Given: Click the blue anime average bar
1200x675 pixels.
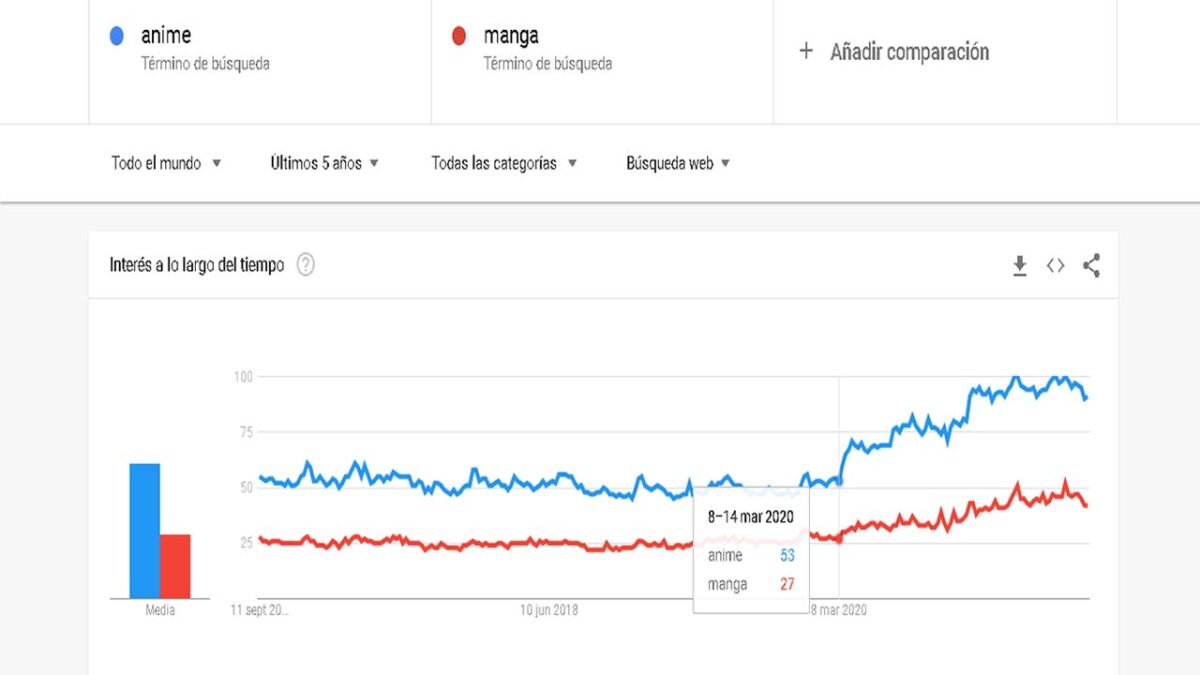Looking at the screenshot, I should click(144, 530).
